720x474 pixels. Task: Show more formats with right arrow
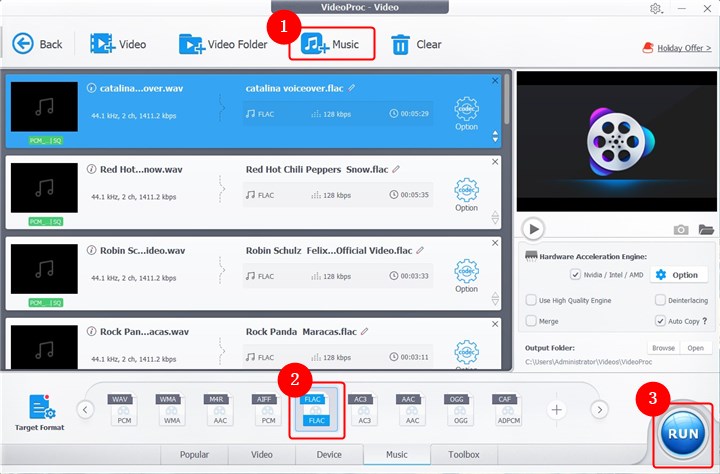pos(599,409)
